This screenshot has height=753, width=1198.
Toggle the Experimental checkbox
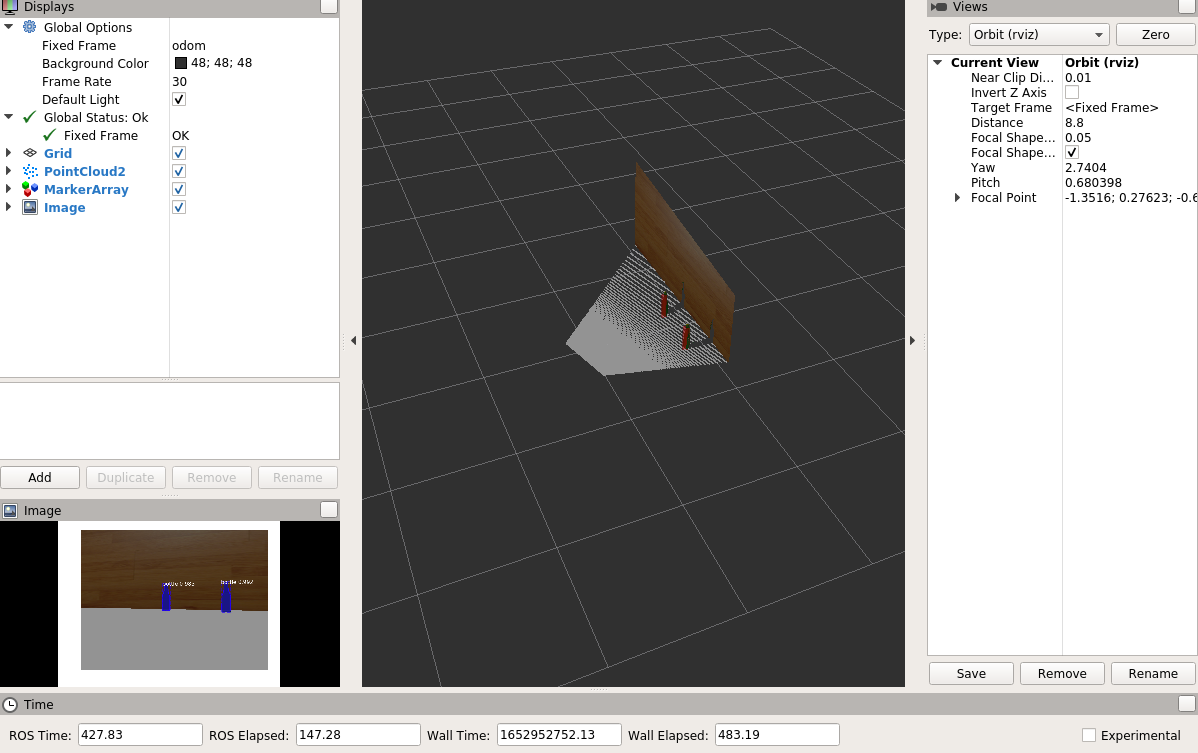click(1087, 734)
